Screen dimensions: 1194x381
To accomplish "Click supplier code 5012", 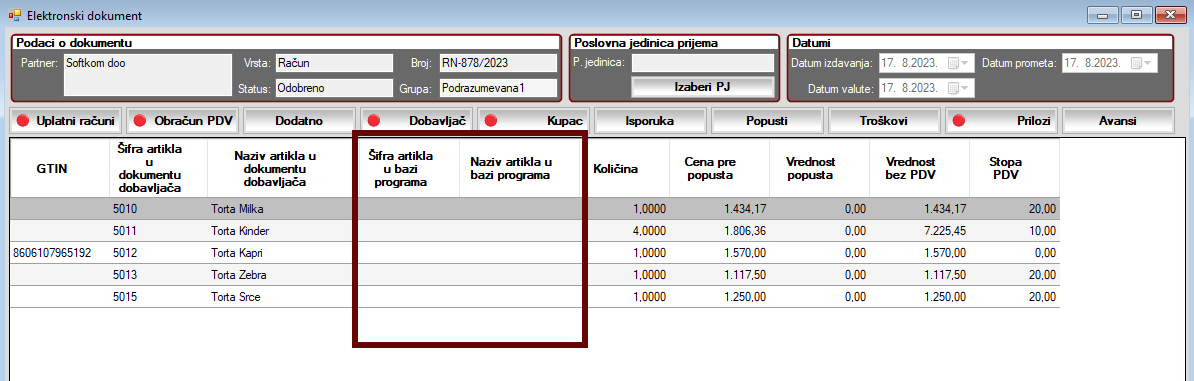I will coord(125,253).
